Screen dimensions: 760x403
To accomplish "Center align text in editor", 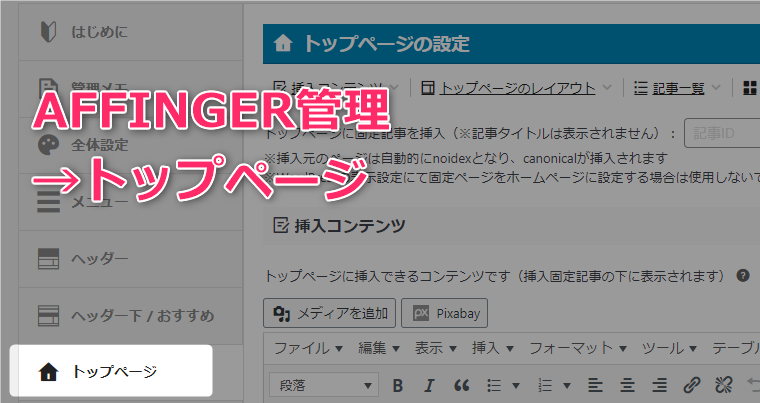I will [627, 386].
